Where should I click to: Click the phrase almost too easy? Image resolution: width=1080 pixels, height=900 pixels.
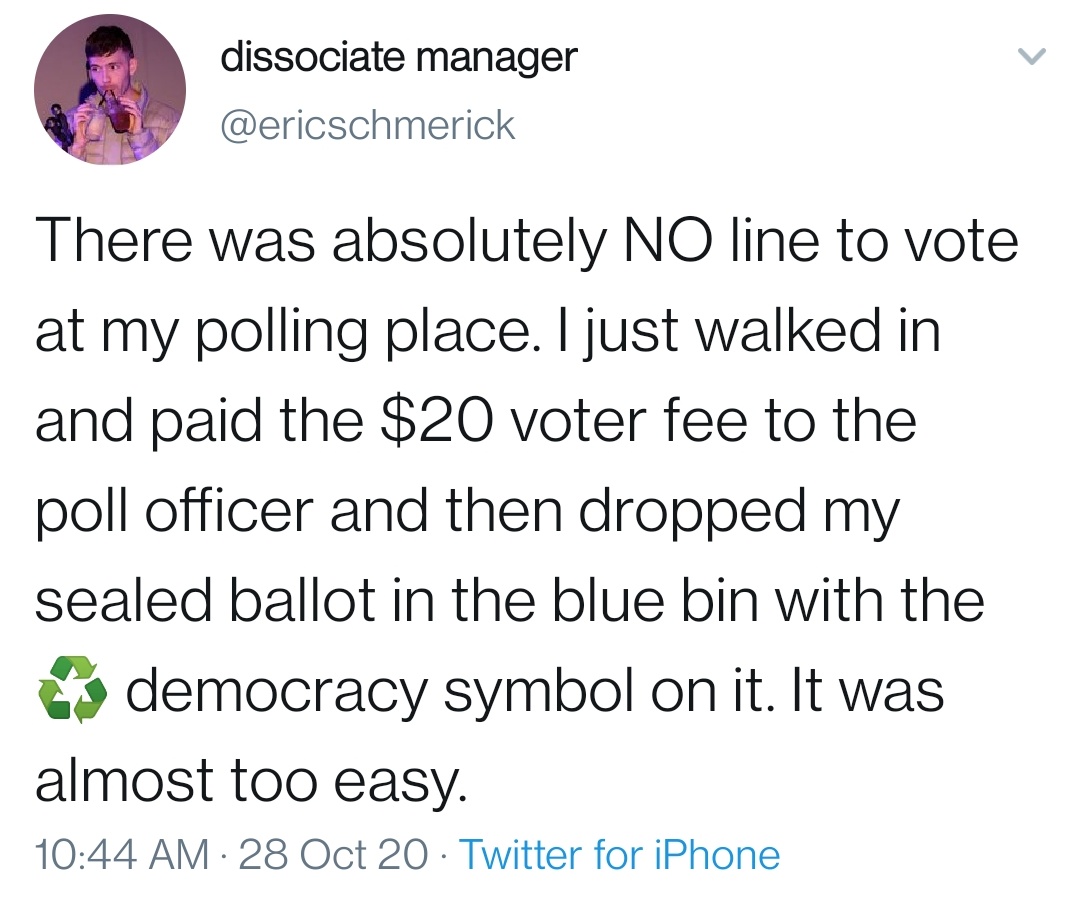(251, 782)
